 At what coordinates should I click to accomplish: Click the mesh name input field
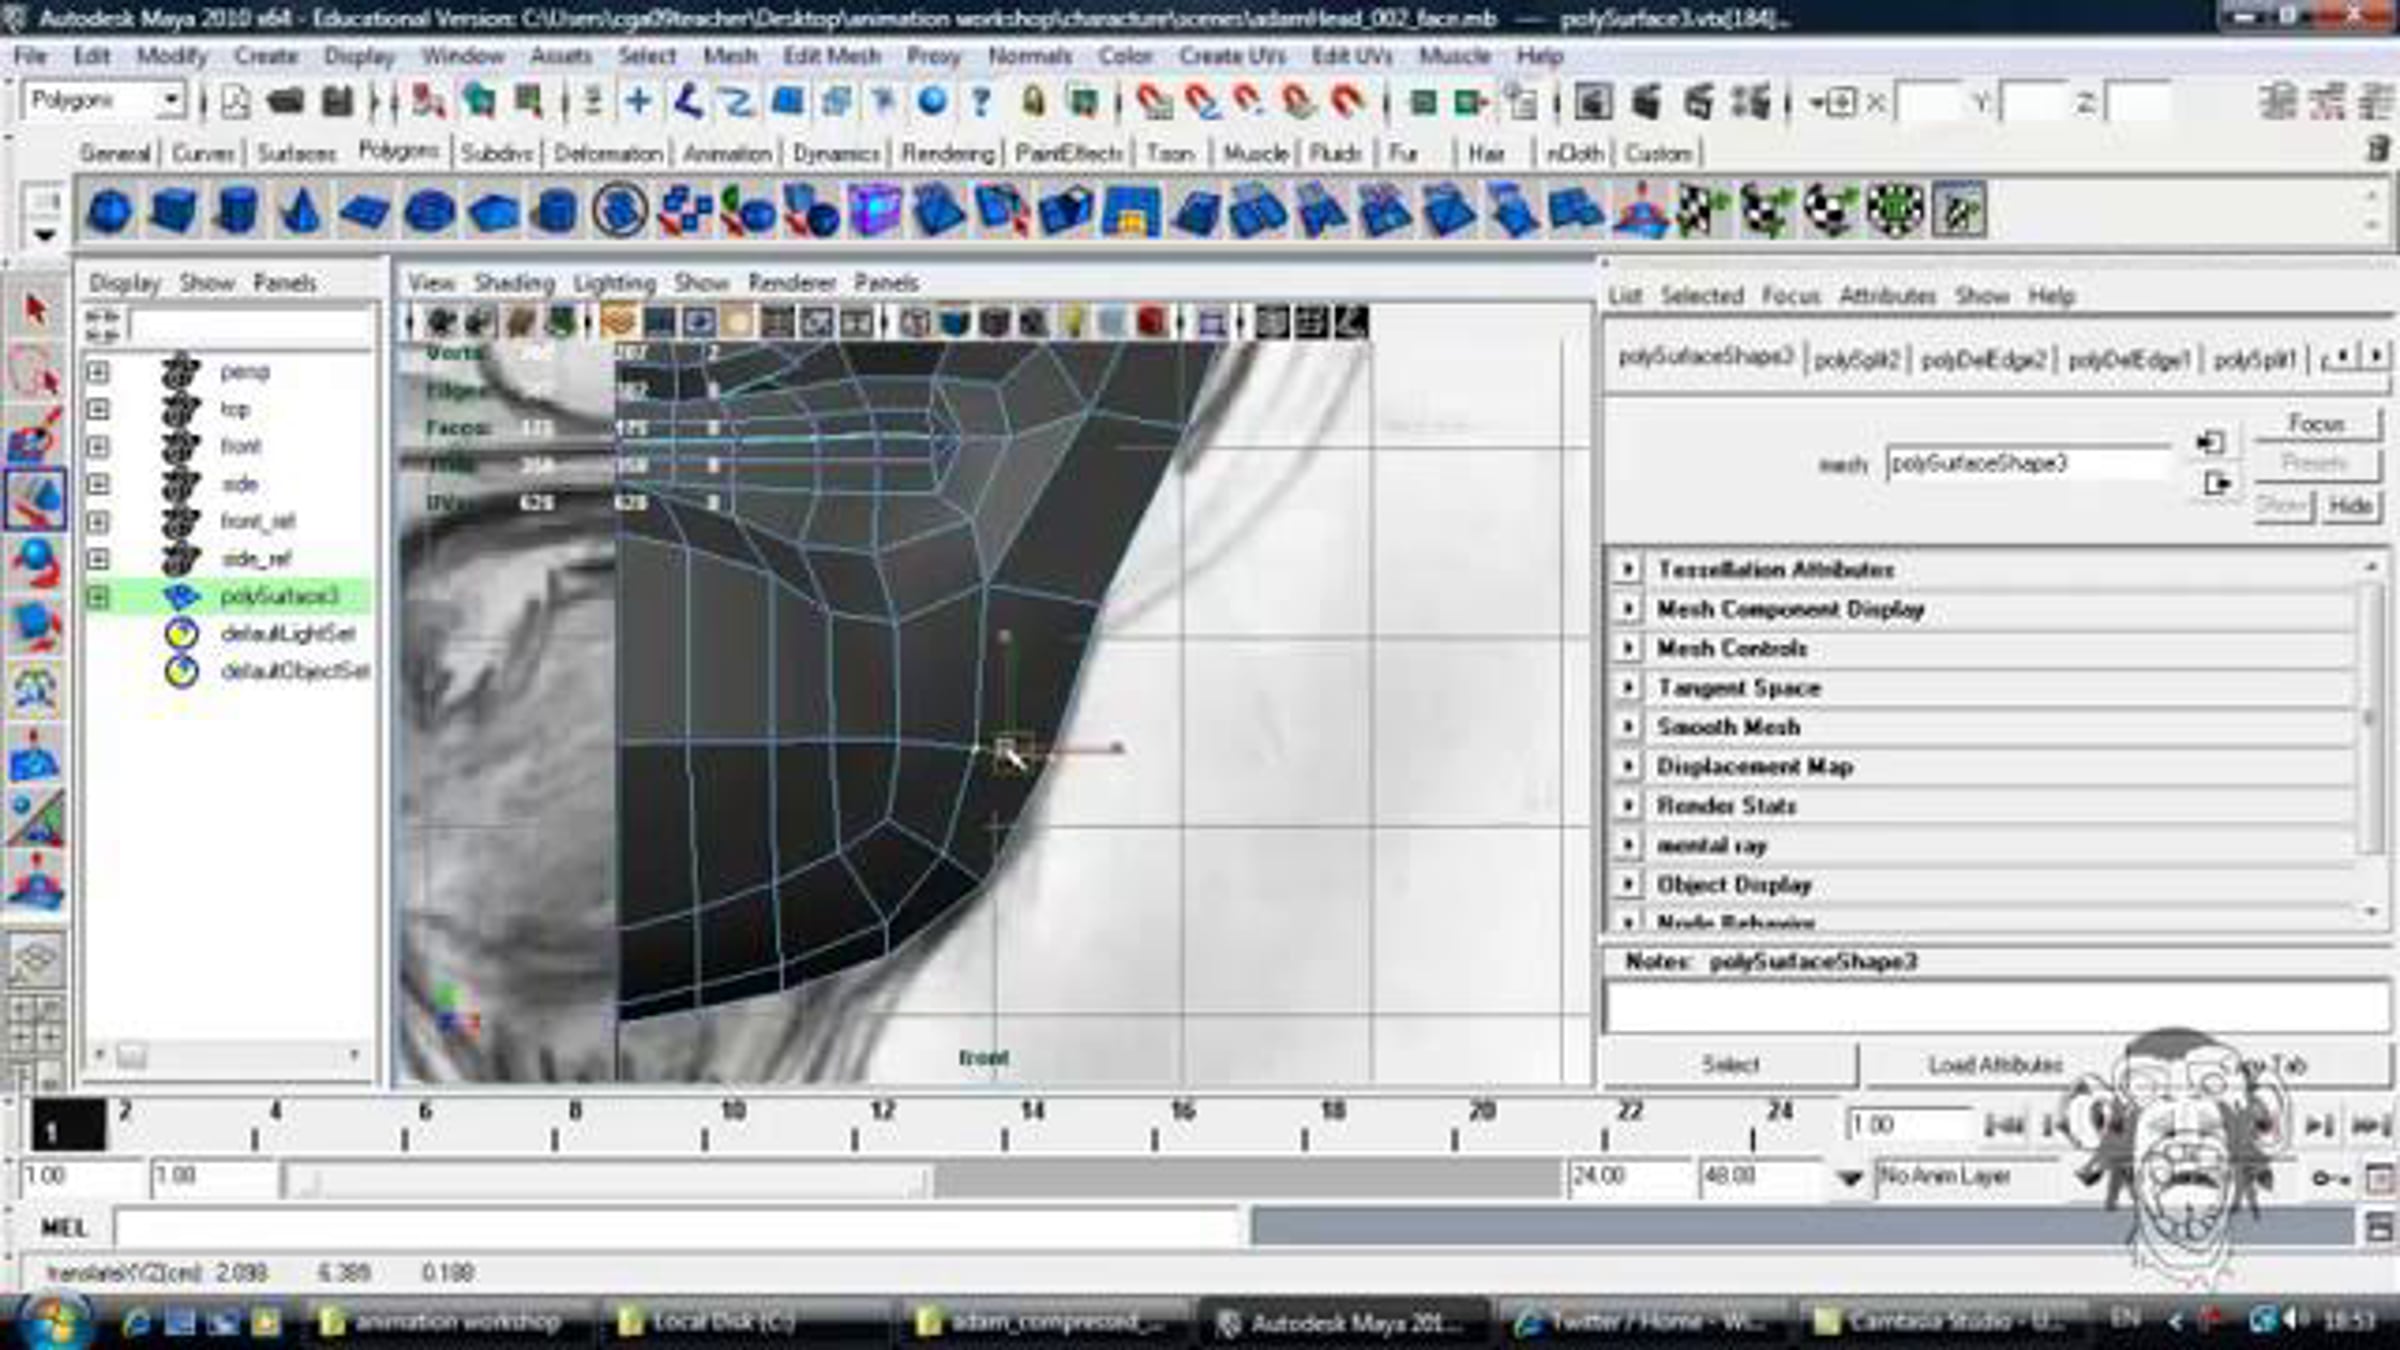tap(2028, 464)
